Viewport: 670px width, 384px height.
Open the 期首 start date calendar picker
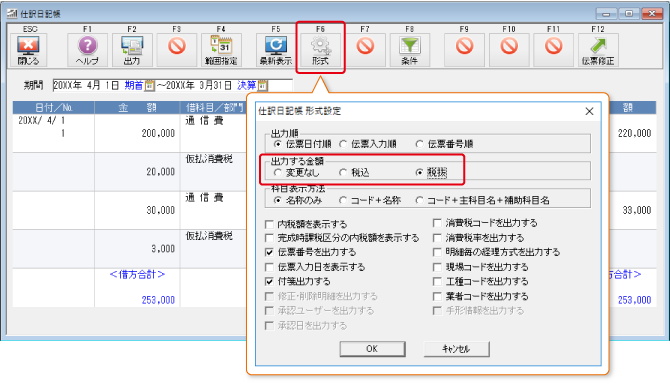(x=150, y=85)
